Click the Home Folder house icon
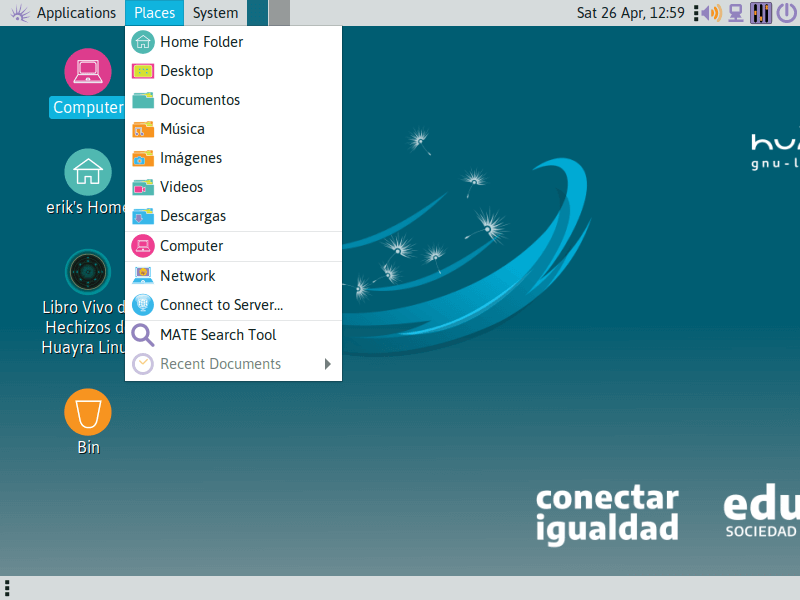Viewport: 800px width, 600px height. coord(143,42)
